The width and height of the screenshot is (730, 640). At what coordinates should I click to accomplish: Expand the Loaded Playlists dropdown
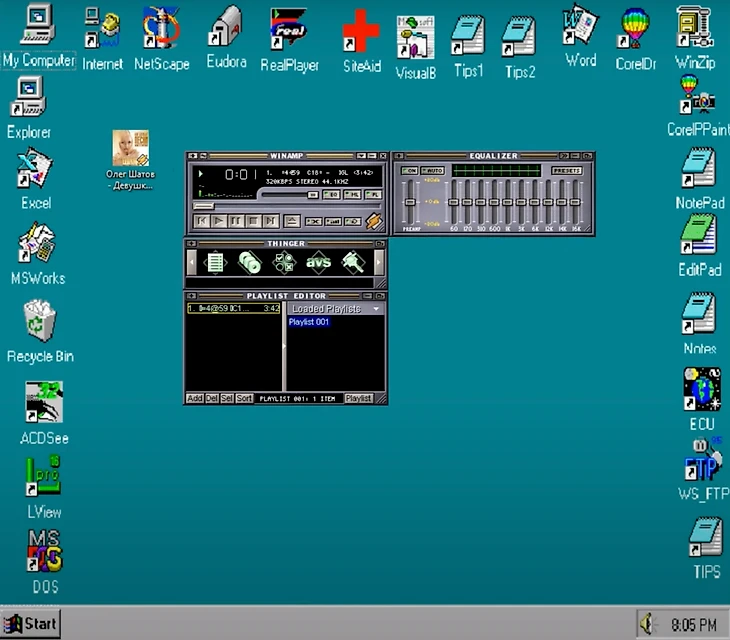[376, 309]
